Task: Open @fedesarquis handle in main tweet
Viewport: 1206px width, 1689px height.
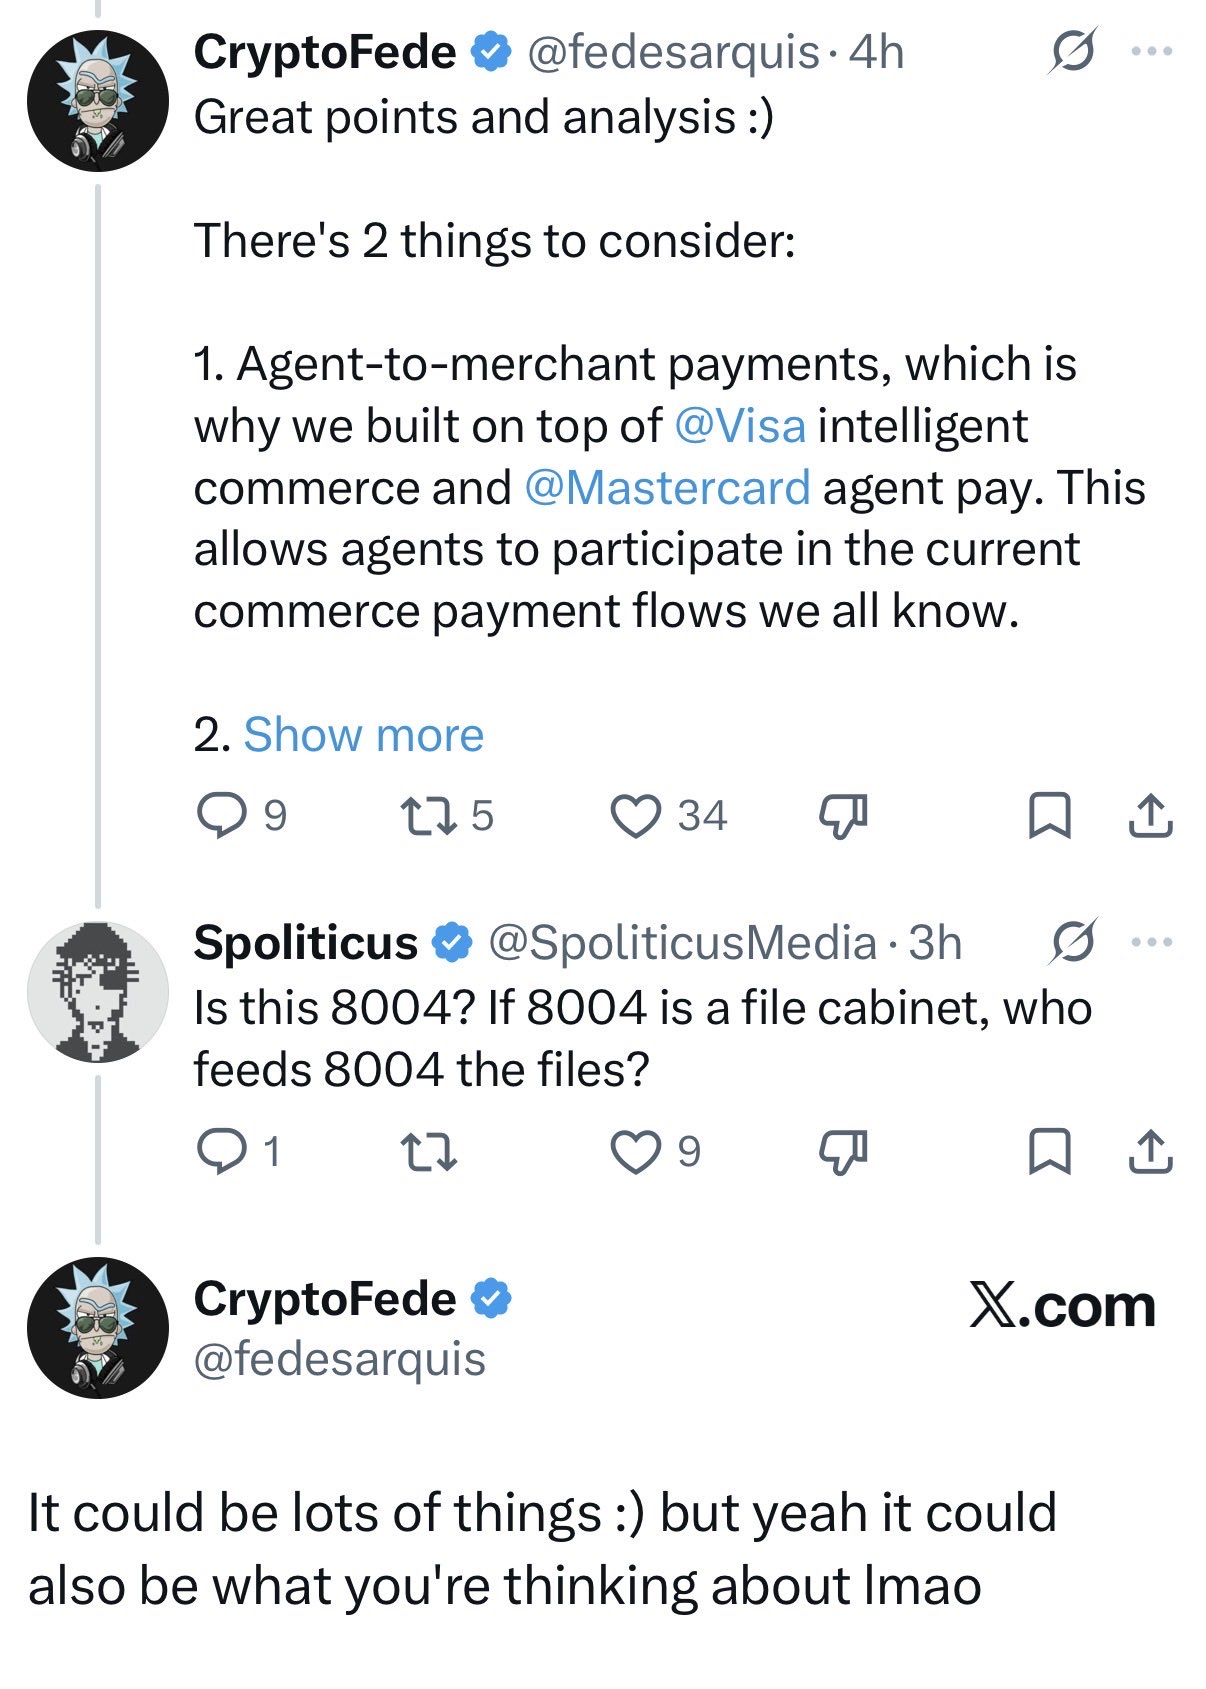Action: [x=339, y=1360]
